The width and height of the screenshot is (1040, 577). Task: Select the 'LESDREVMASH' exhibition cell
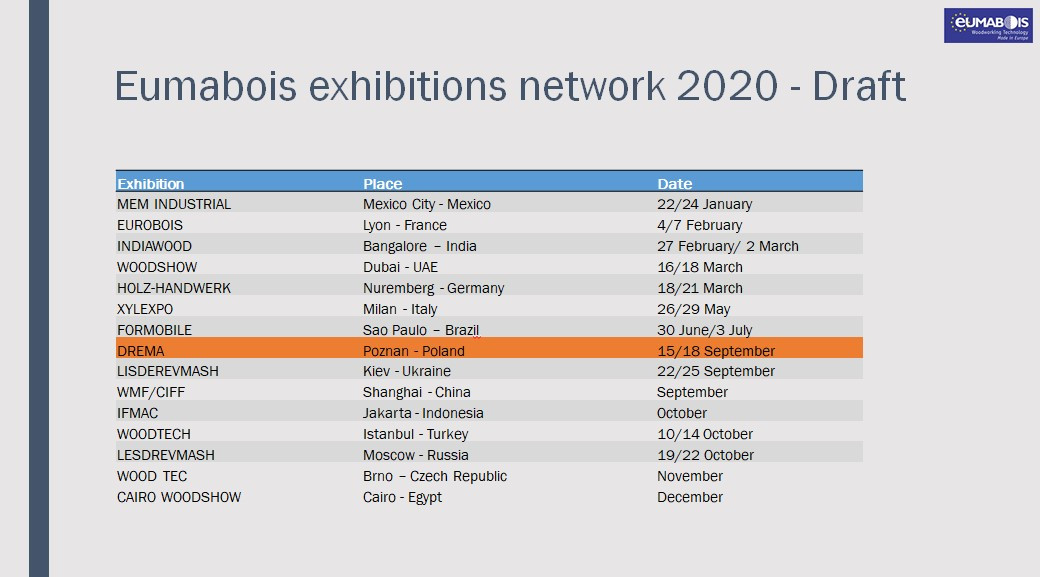pos(166,456)
